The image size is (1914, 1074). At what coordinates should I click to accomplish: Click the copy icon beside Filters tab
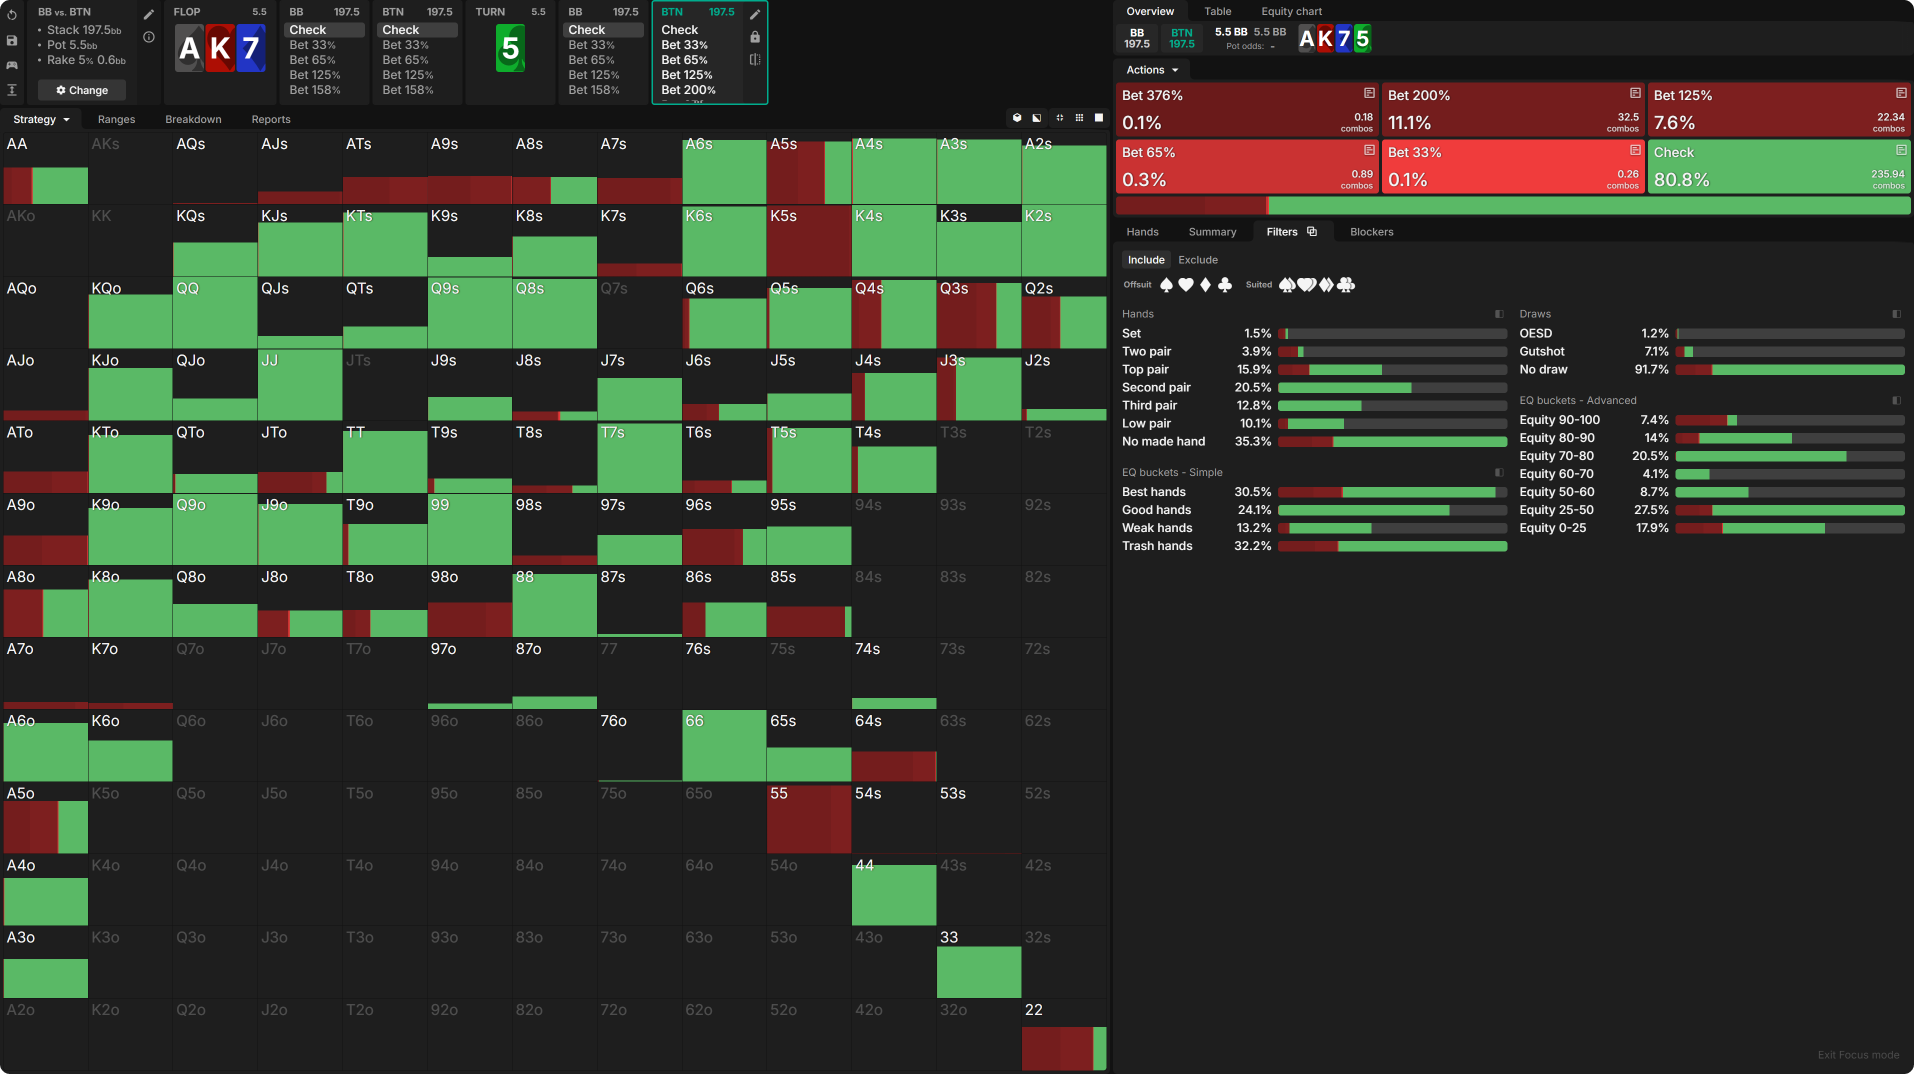pos(1312,232)
